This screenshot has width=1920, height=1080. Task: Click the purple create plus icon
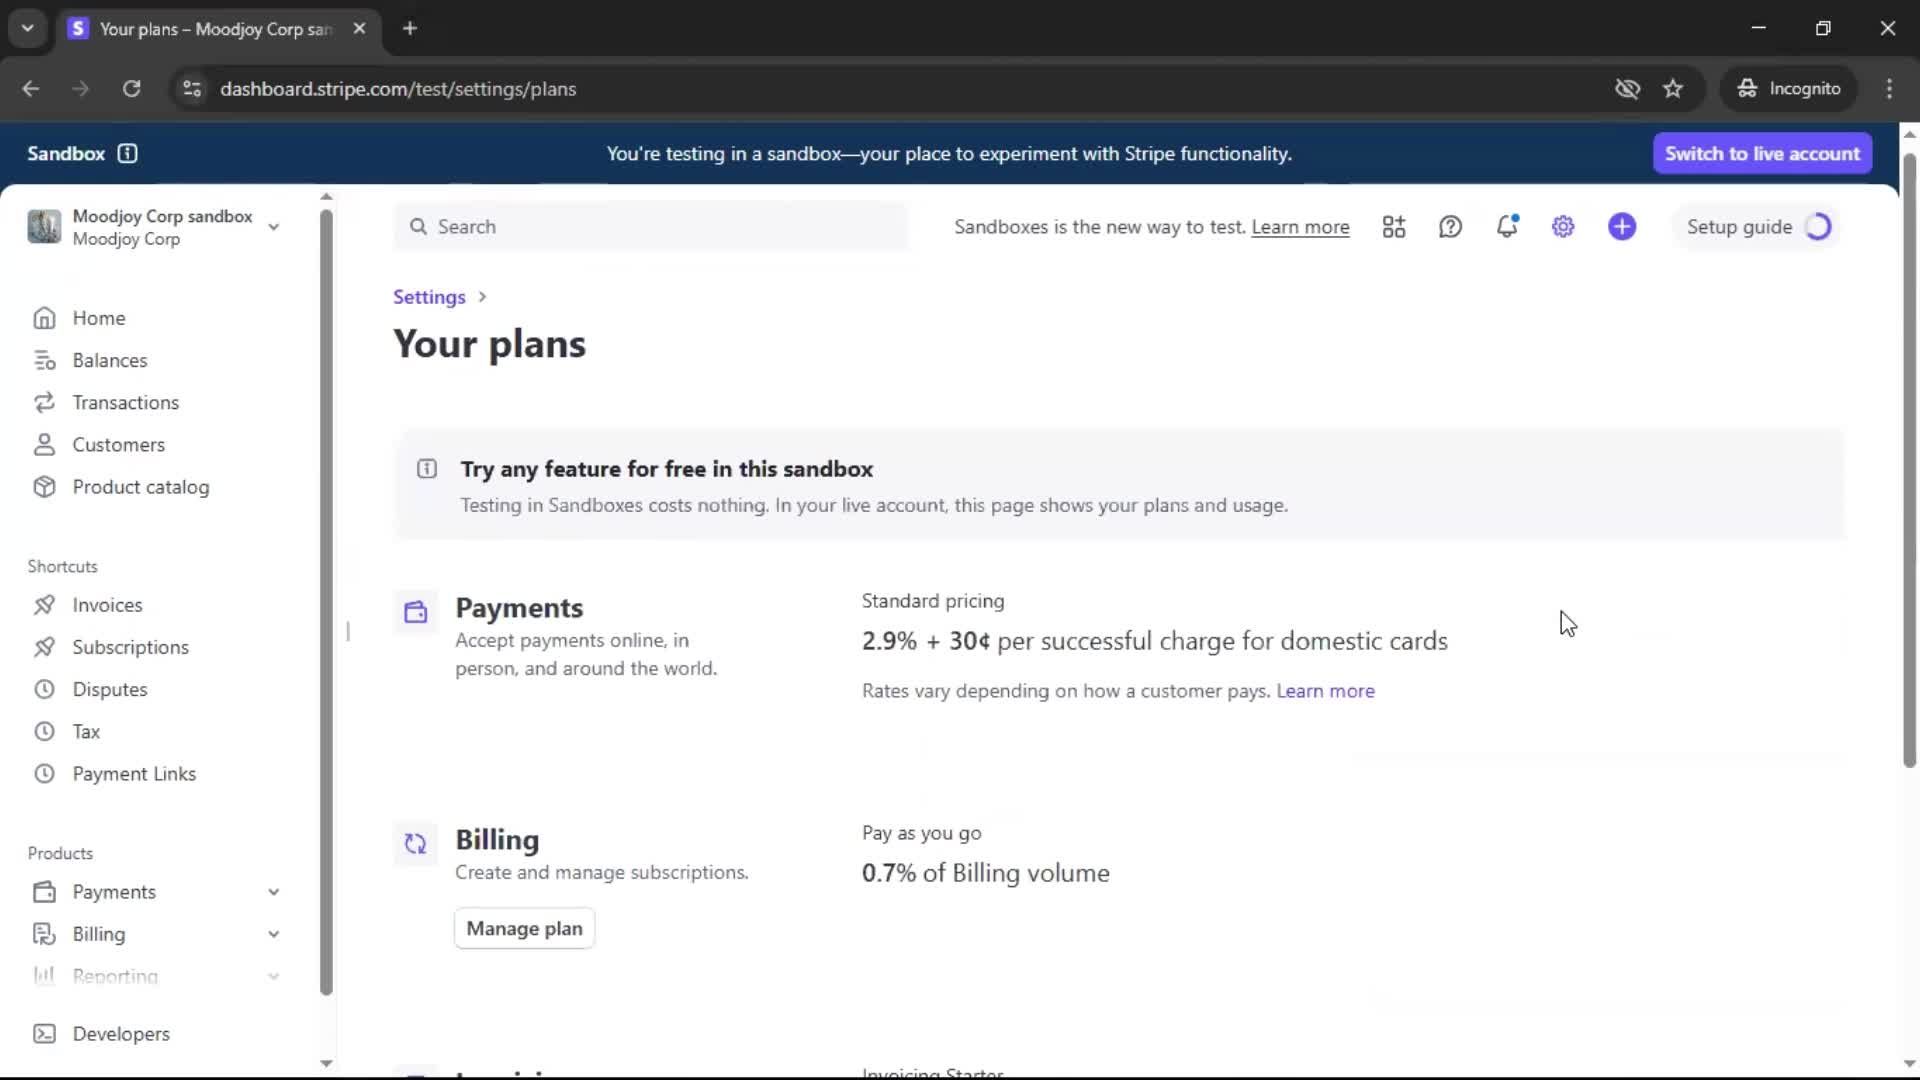[x=1622, y=227]
